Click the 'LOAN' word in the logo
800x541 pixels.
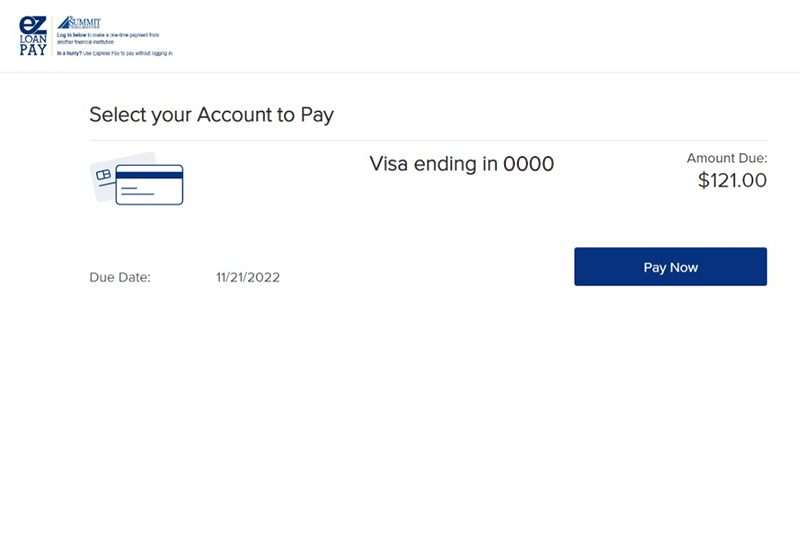coord(33,39)
